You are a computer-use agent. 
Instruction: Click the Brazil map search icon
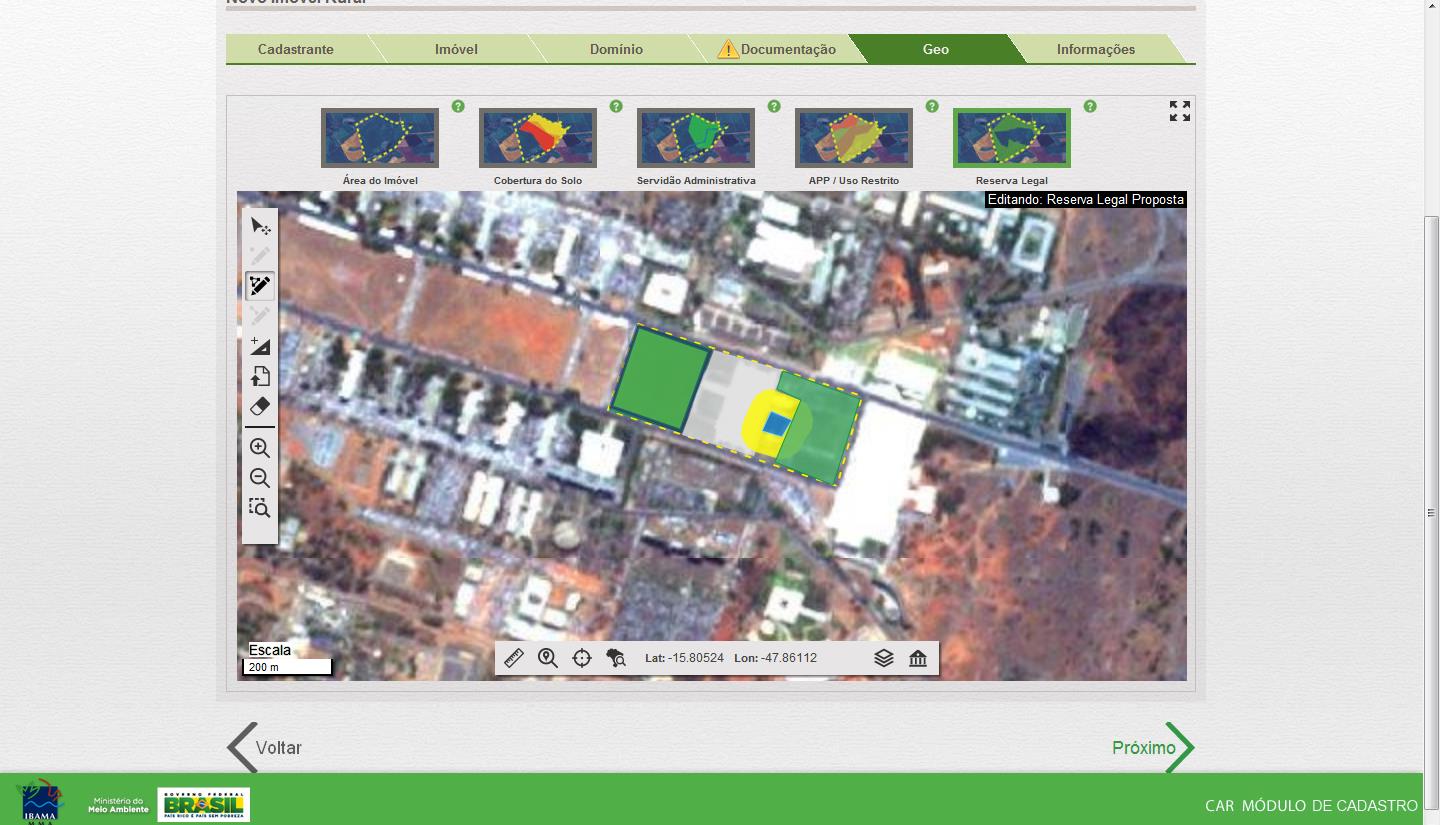click(x=616, y=658)
